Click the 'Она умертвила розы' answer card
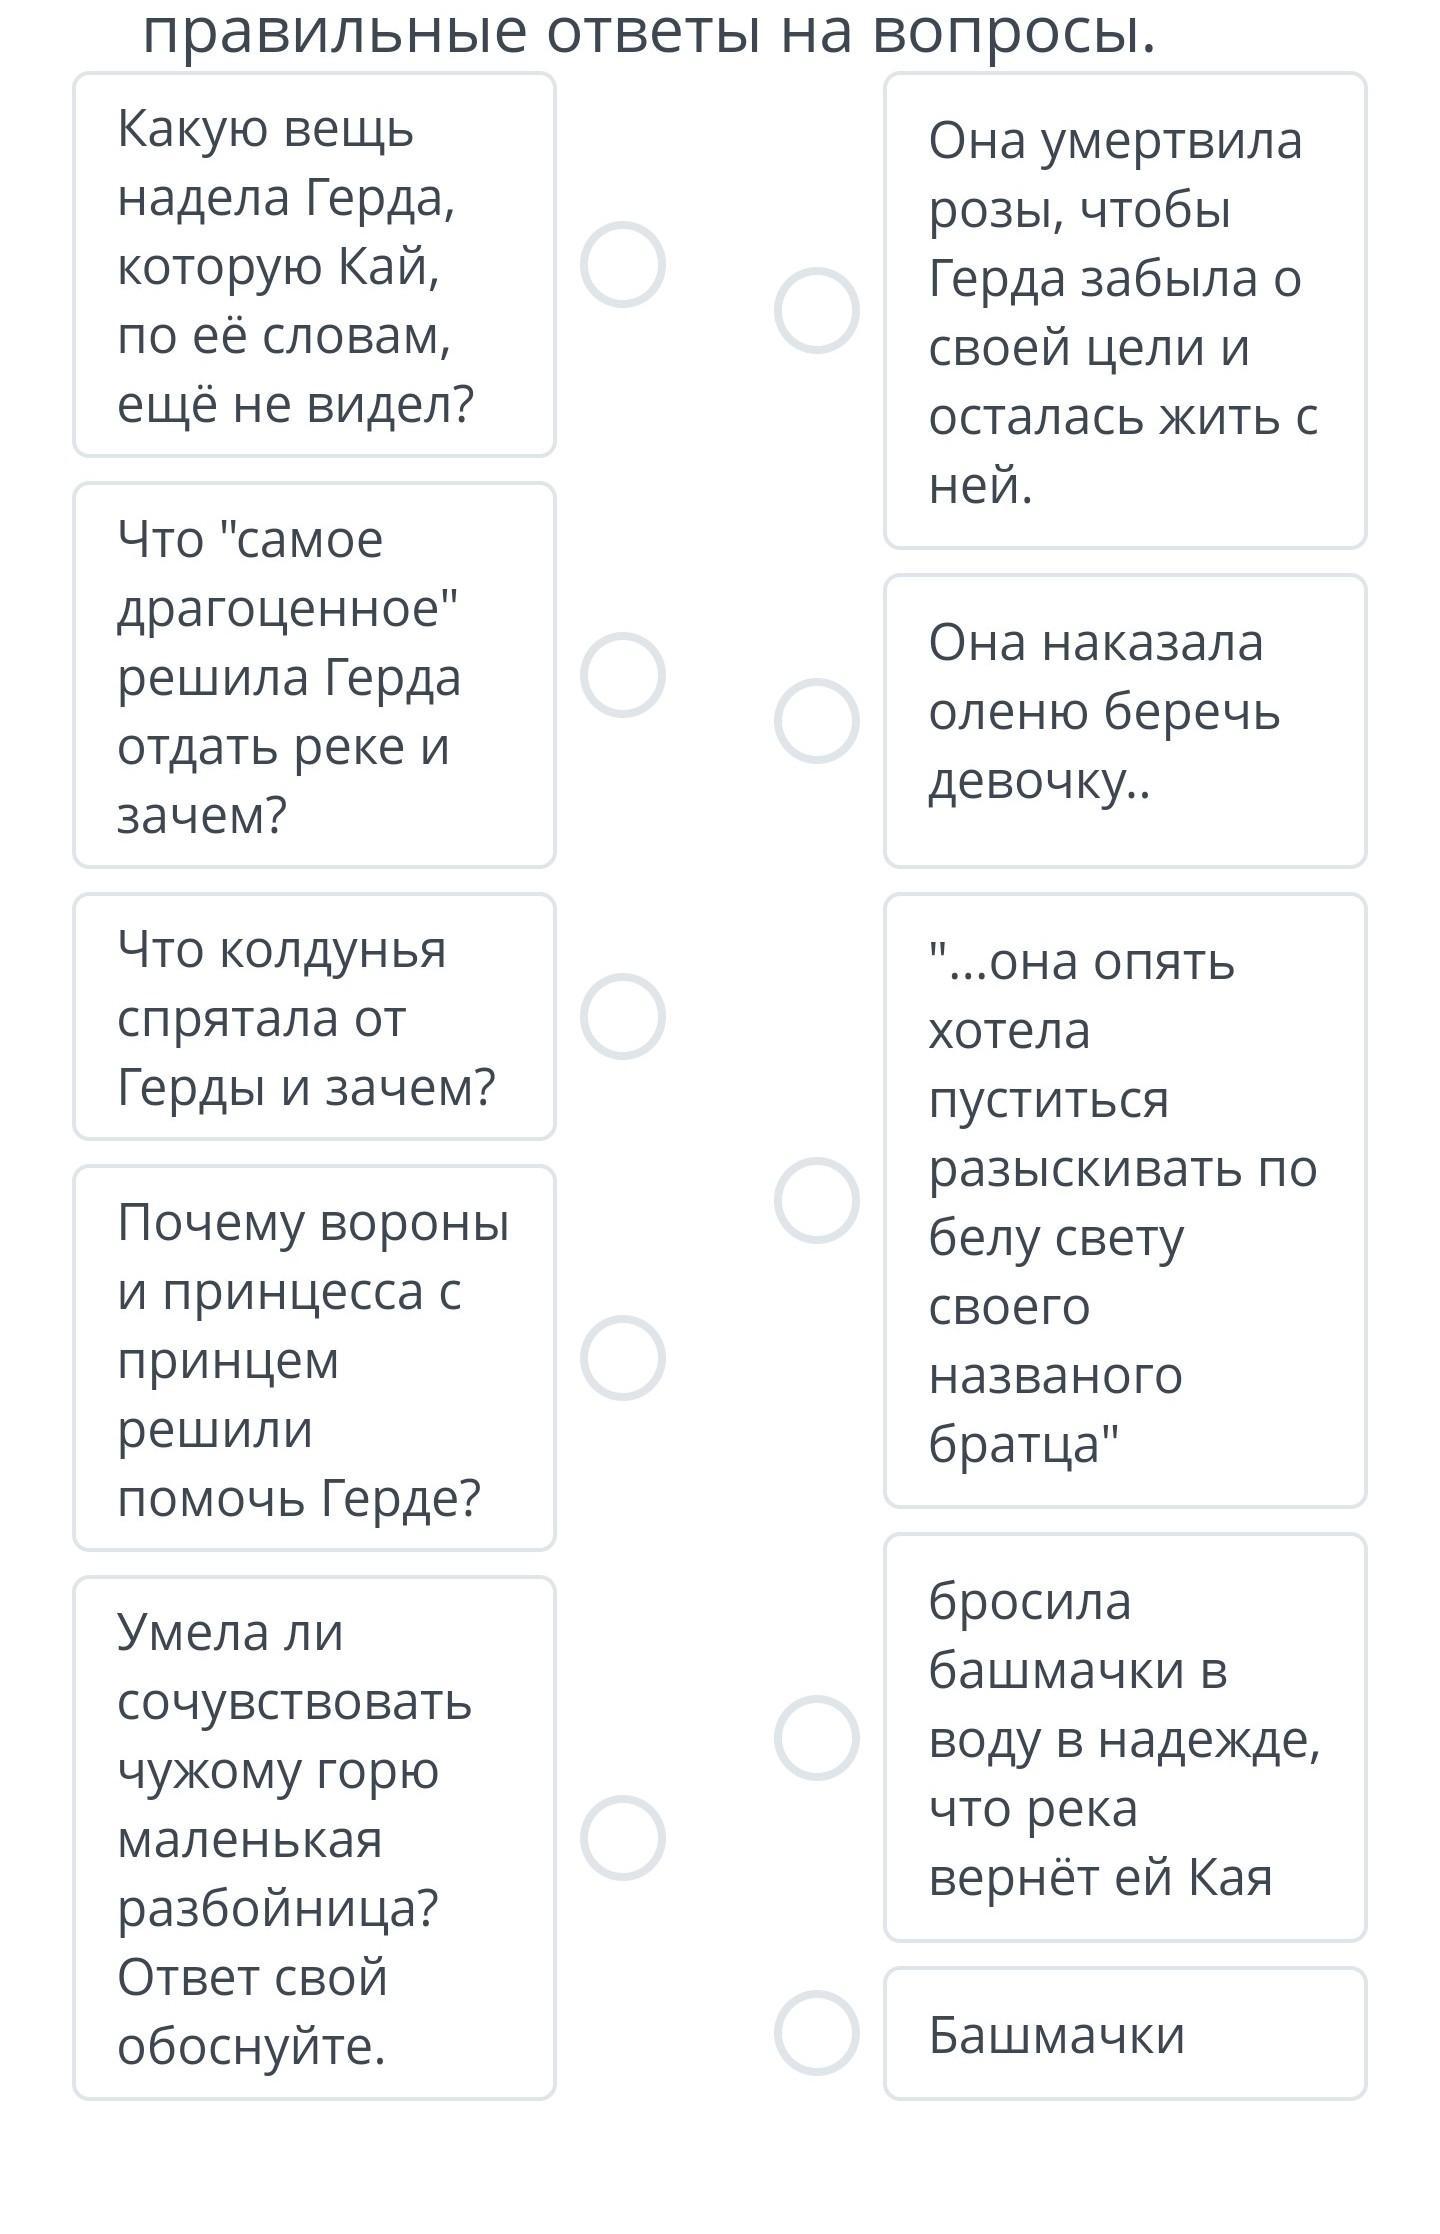 (x=1125, y=311)
